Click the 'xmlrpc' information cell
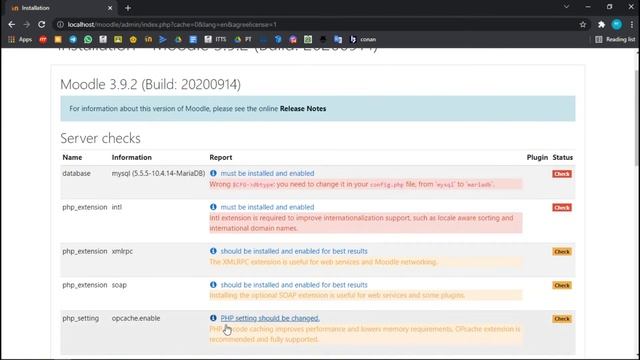Viewport: 640px width, 360px height. pyautogui.click(x=122, y=251)
